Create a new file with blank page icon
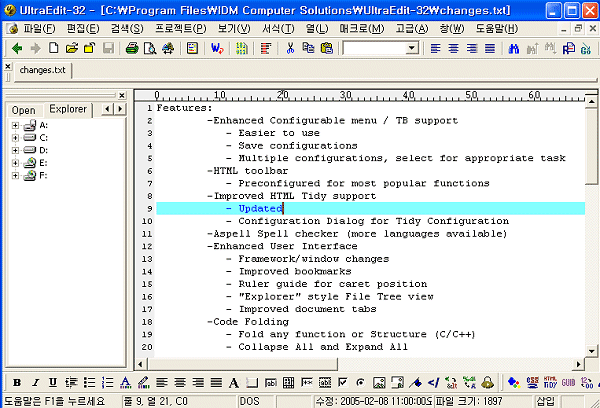 pyautogui.click(x=54, y=48)
